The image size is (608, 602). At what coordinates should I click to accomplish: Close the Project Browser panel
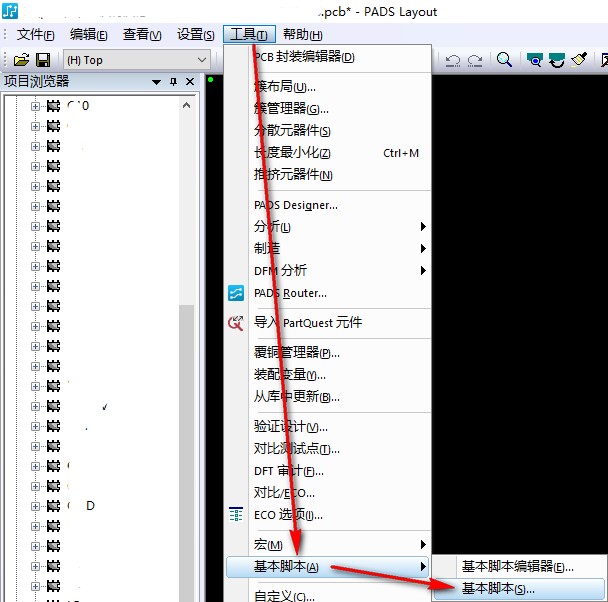coord(190,81)
